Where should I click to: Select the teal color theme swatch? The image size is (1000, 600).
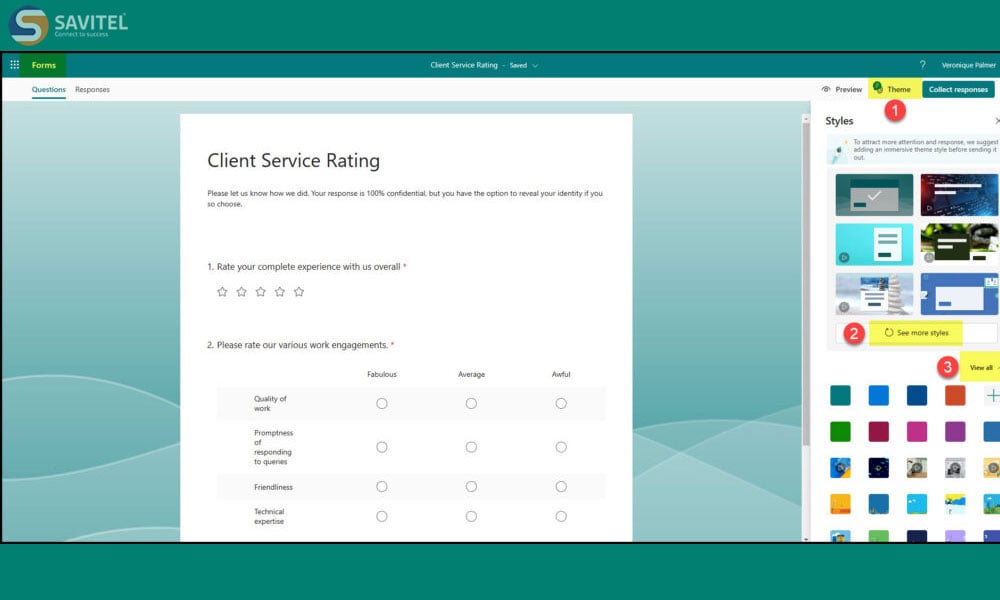click(x=840, y=395)
